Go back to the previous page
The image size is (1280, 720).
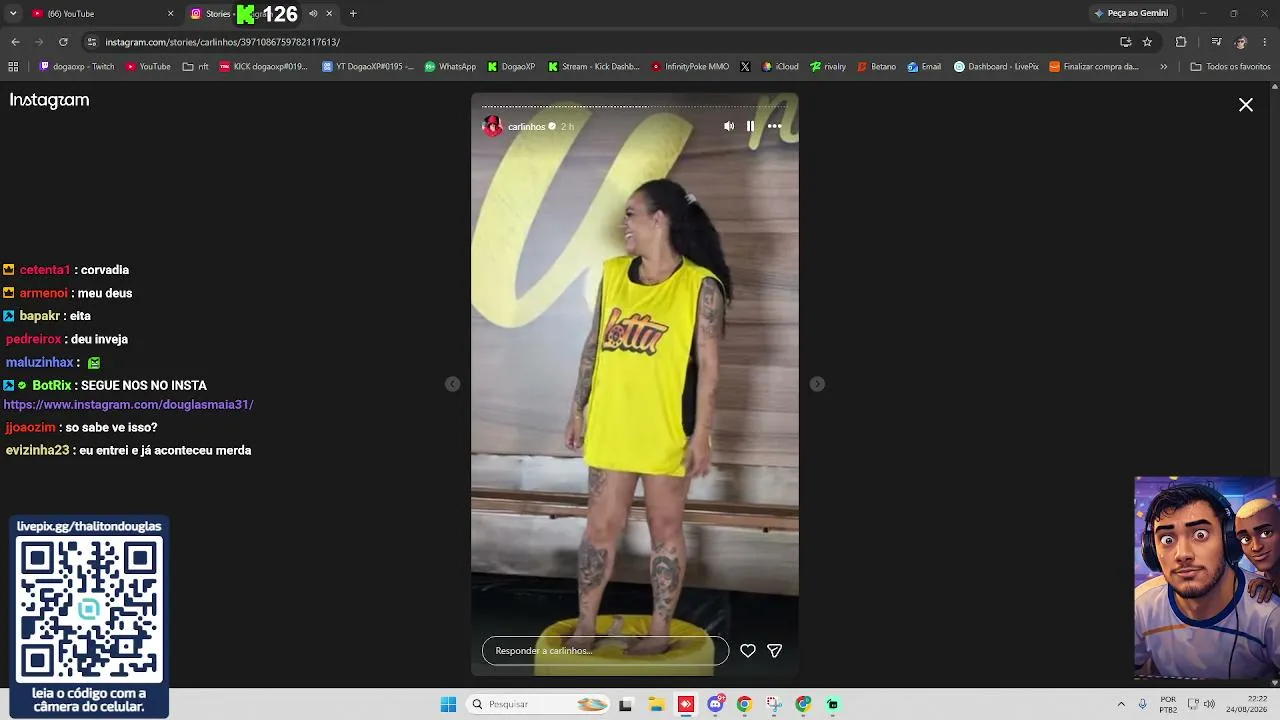[15, 42]
